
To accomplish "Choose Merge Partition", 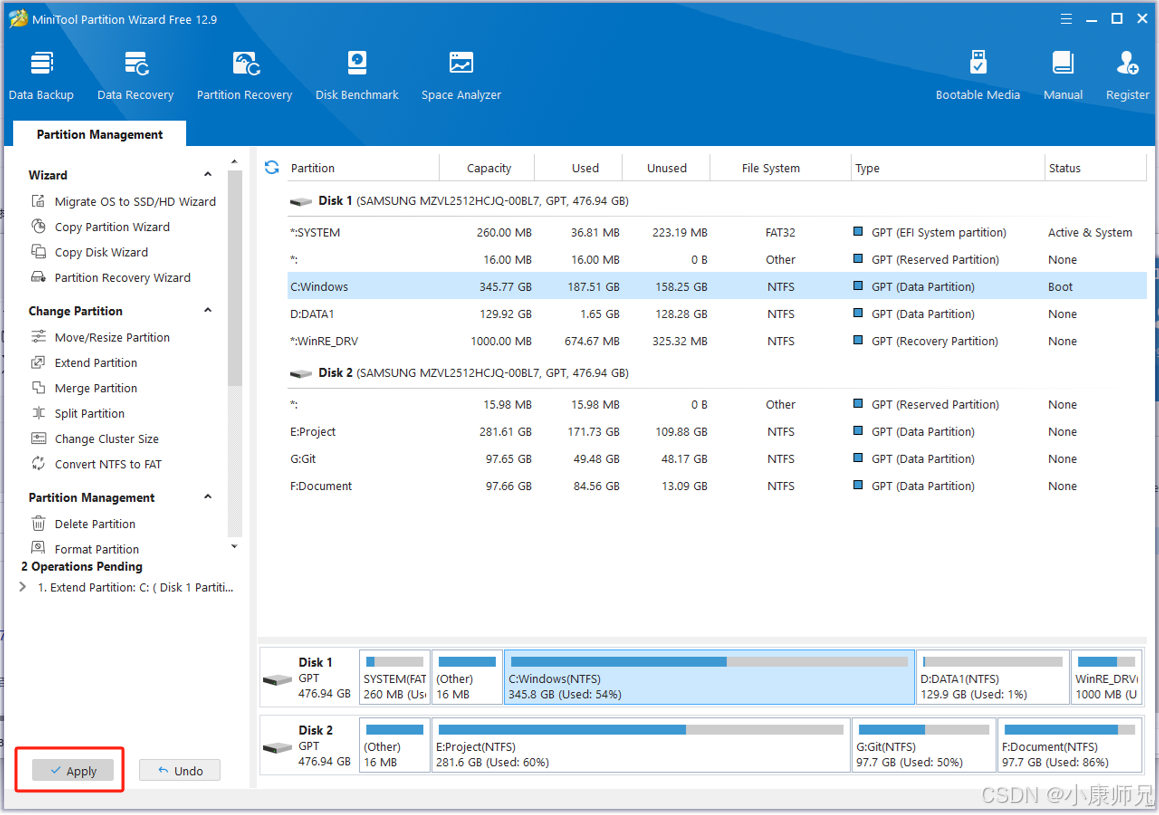I will click(84, 388).
